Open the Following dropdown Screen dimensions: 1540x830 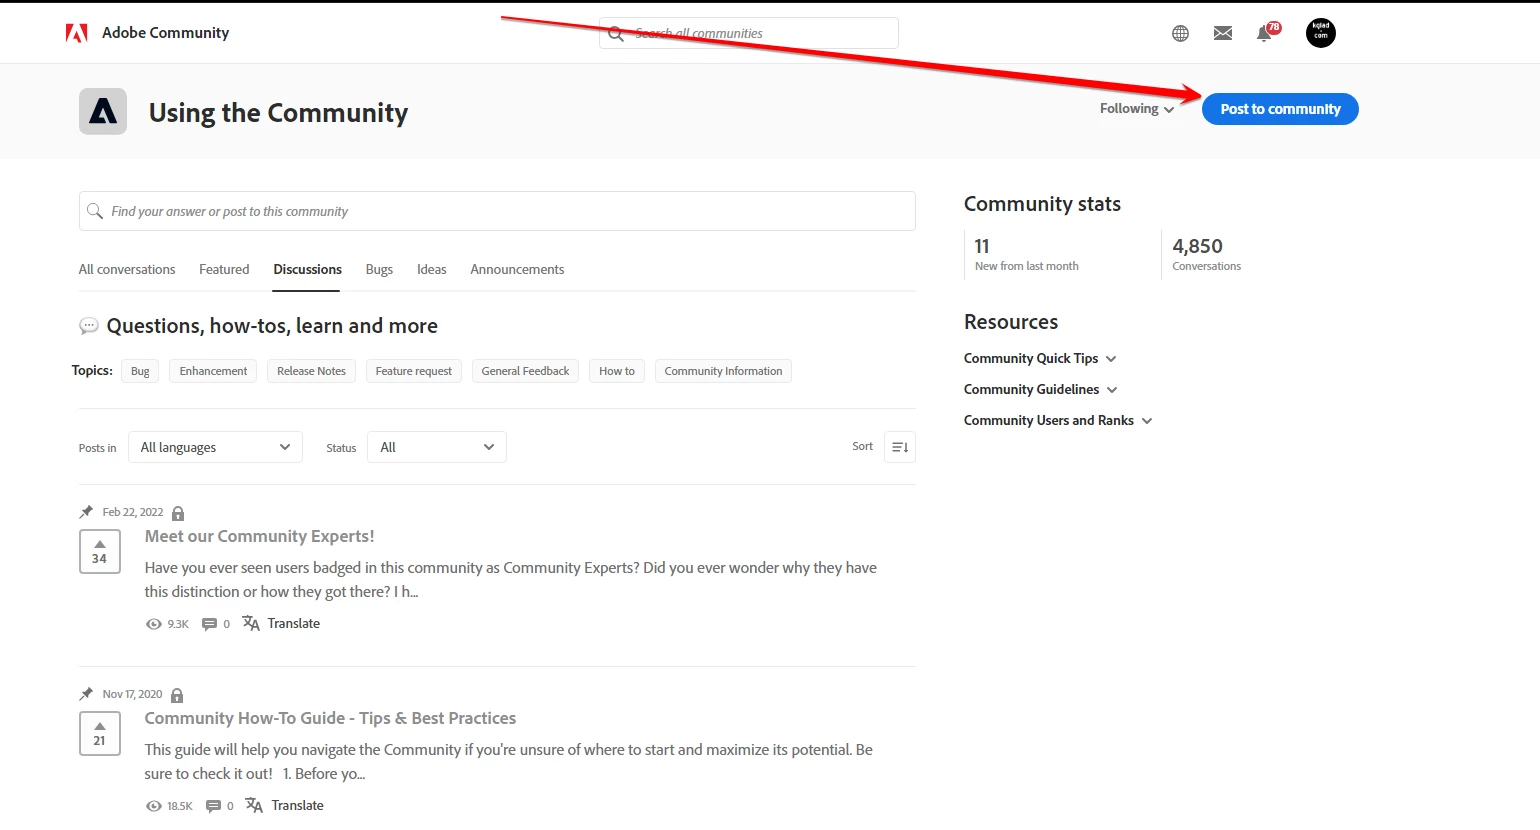click(x=1137, y=109)
